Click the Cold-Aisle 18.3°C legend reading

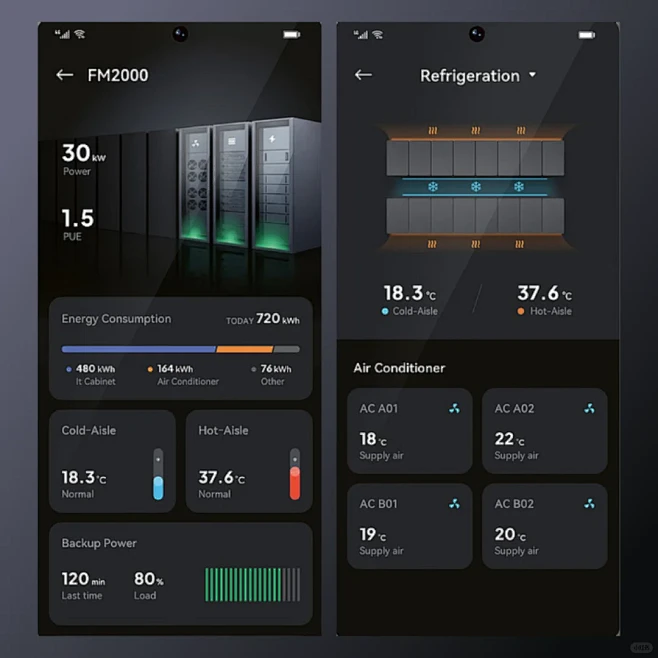point(410,300)
